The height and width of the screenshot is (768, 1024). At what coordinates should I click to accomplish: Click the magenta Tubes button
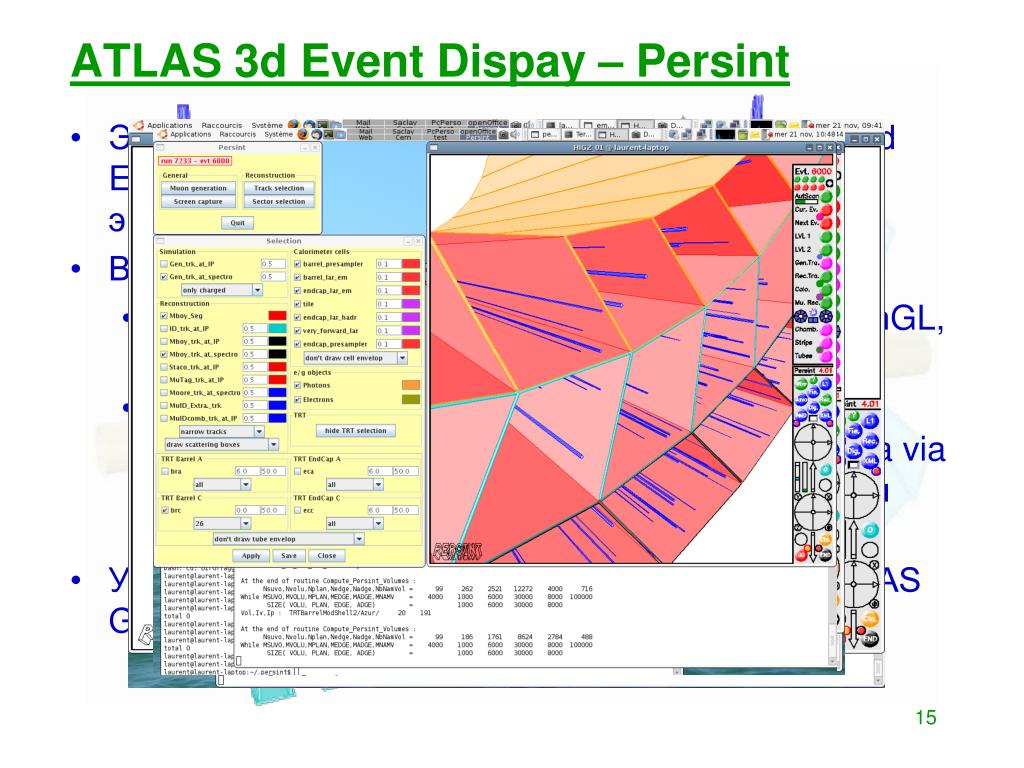pyautogui.click(x=826, y=357)
